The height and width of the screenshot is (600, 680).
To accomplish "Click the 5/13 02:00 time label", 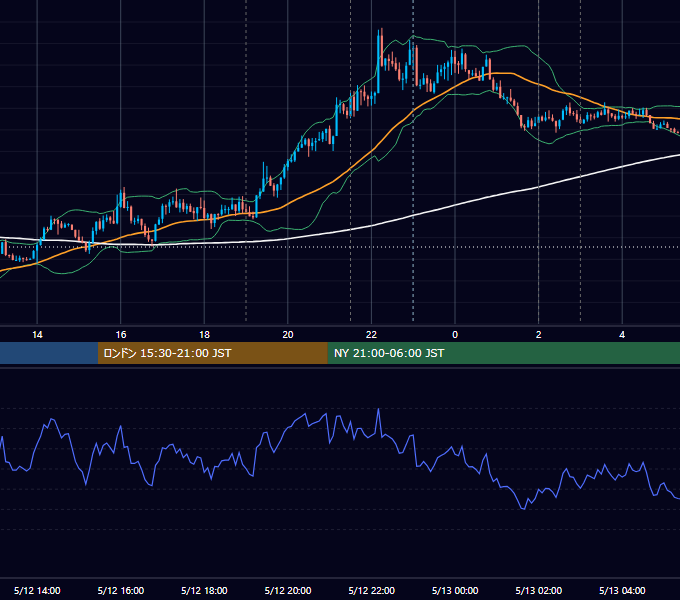I will pos(539,590).
